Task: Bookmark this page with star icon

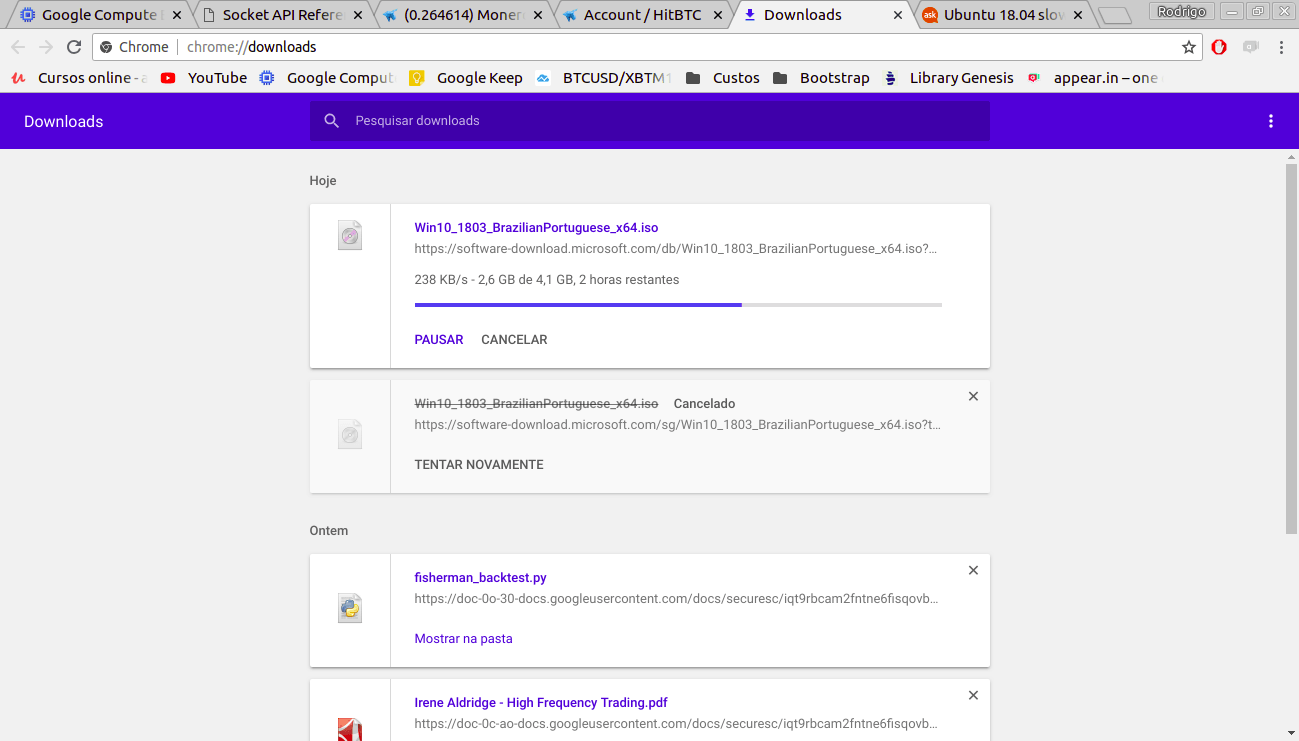Action: tap(1188, 47)
